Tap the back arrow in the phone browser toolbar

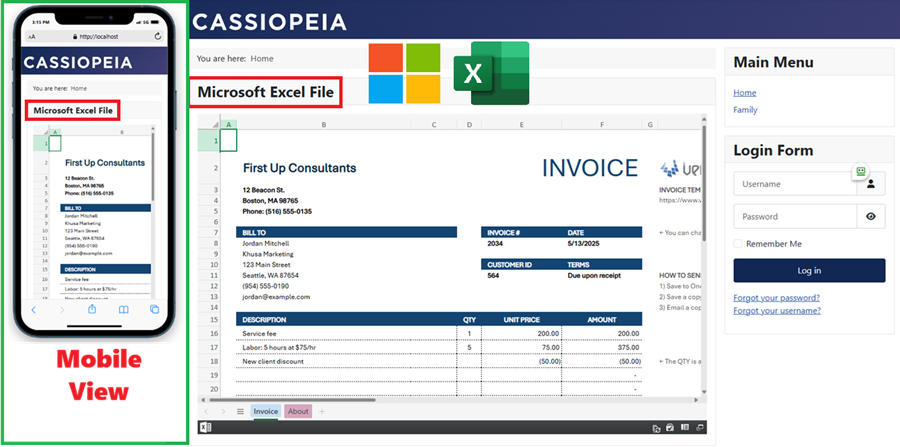pos(33,310)
